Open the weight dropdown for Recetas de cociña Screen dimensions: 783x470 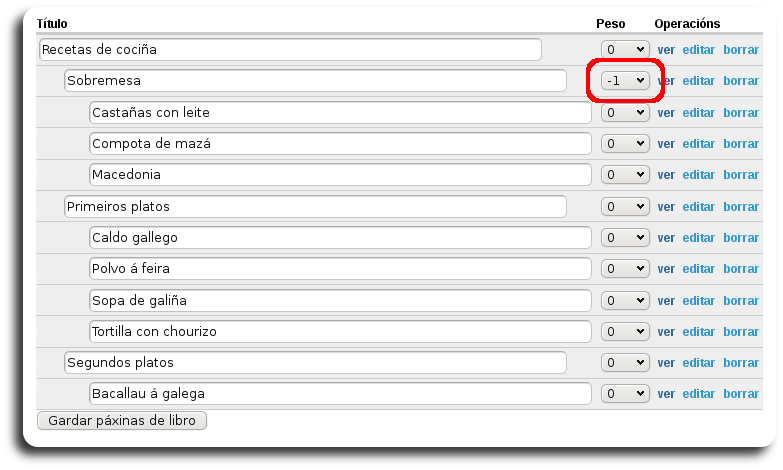(625, 49)
